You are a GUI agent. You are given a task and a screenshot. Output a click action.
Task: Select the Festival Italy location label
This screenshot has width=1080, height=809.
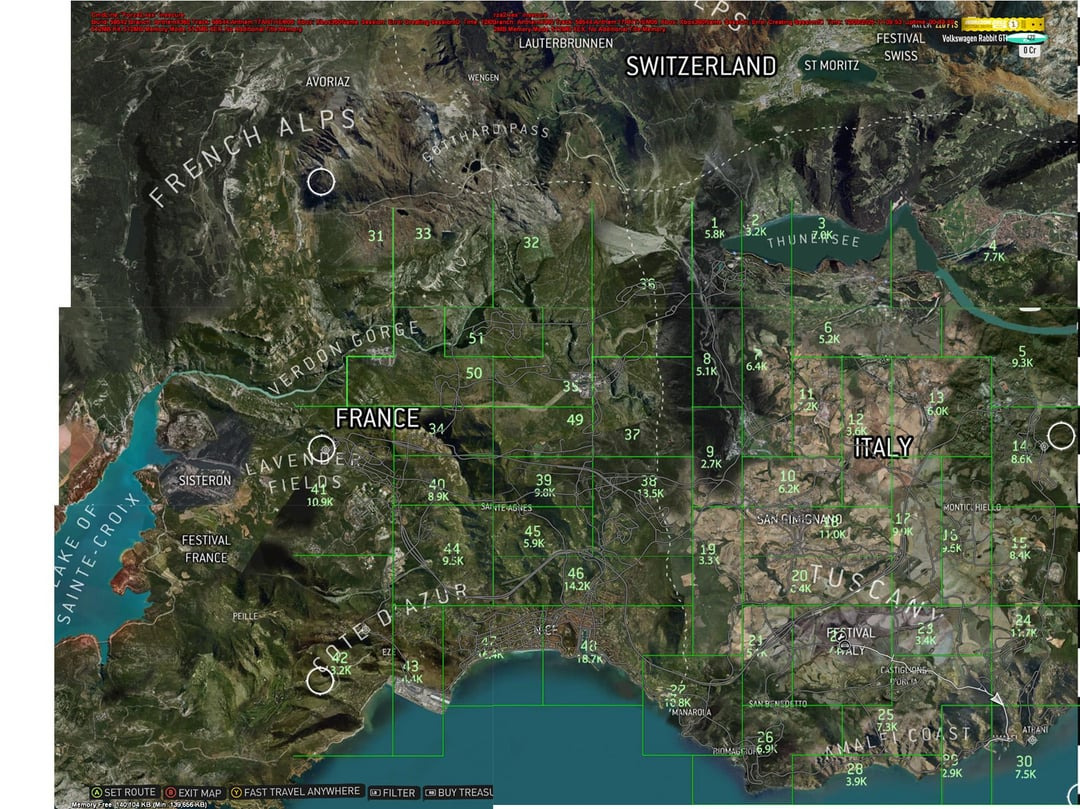(850, 640)
